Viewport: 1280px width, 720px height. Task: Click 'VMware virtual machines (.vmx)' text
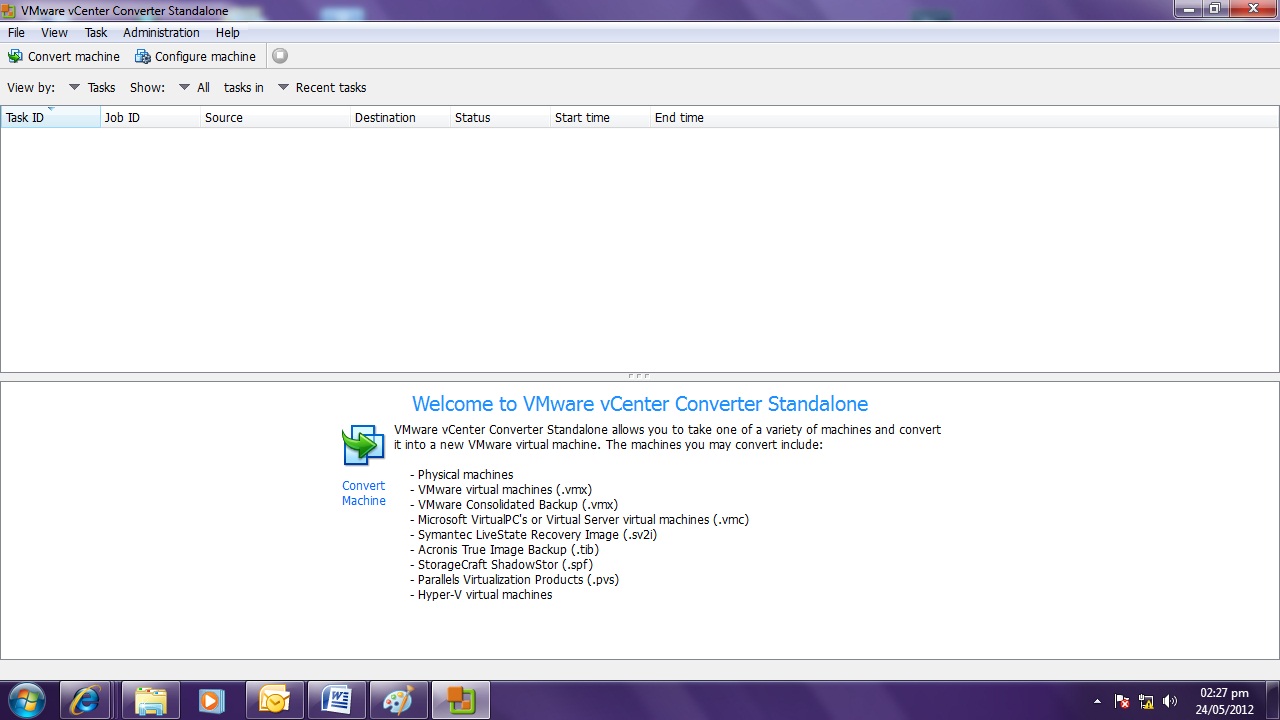(x=505, y=490)
